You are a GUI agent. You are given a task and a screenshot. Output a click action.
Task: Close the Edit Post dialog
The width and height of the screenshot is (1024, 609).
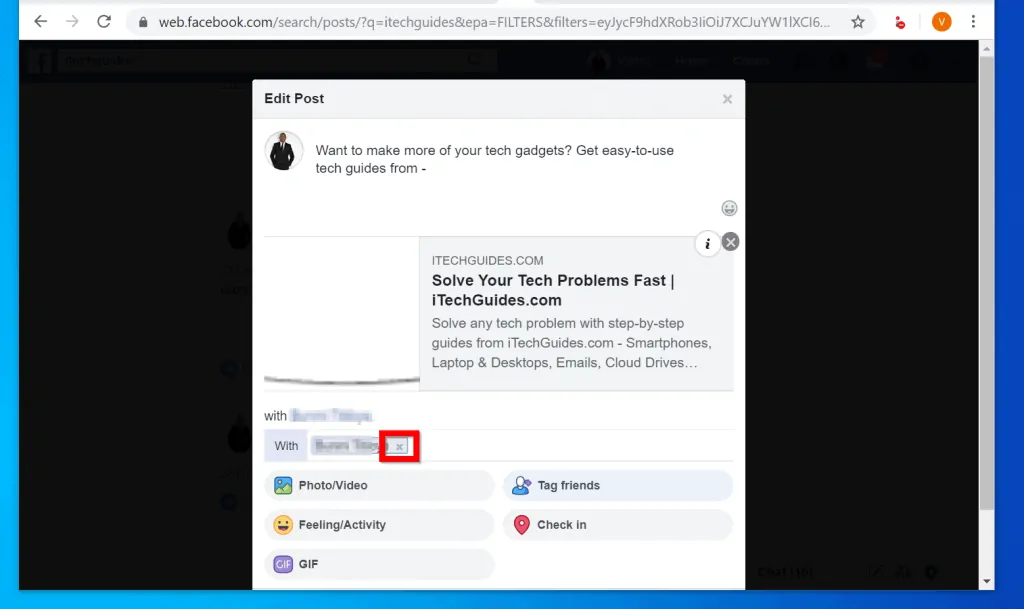[727, 99]
